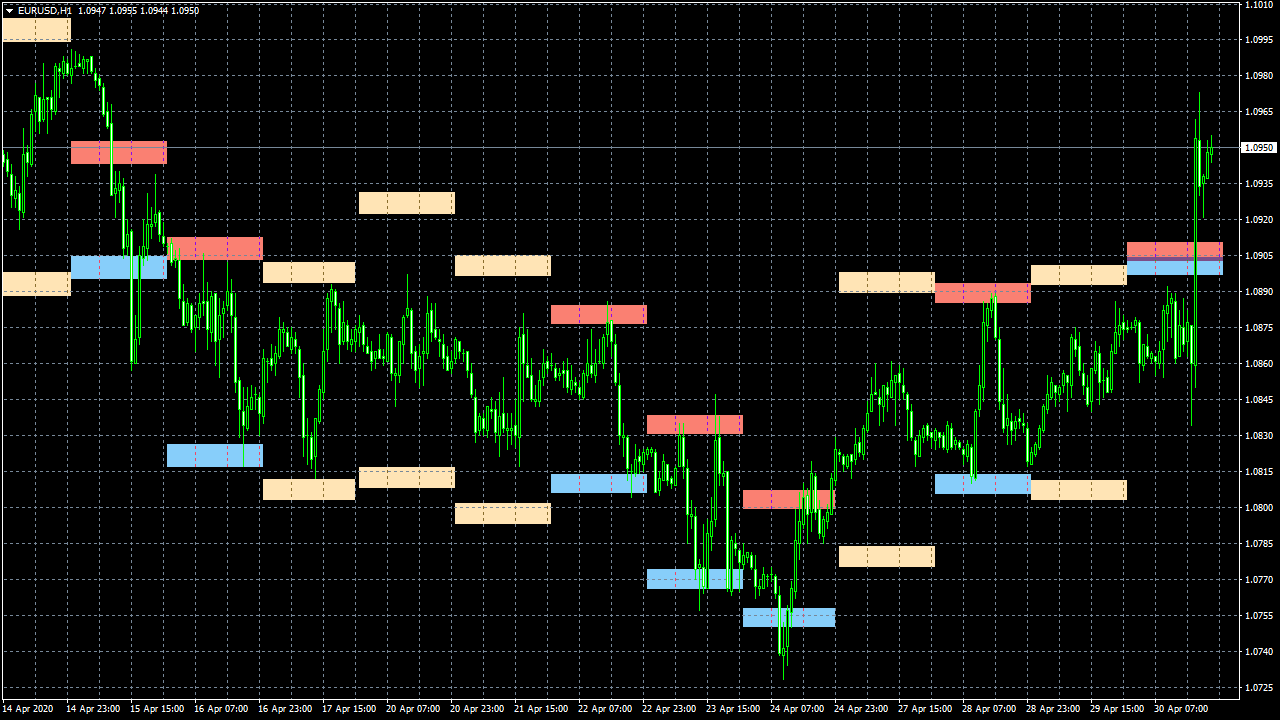
Task: Select the red rectangle near the 1.0950 level
Action: point(119,153)
